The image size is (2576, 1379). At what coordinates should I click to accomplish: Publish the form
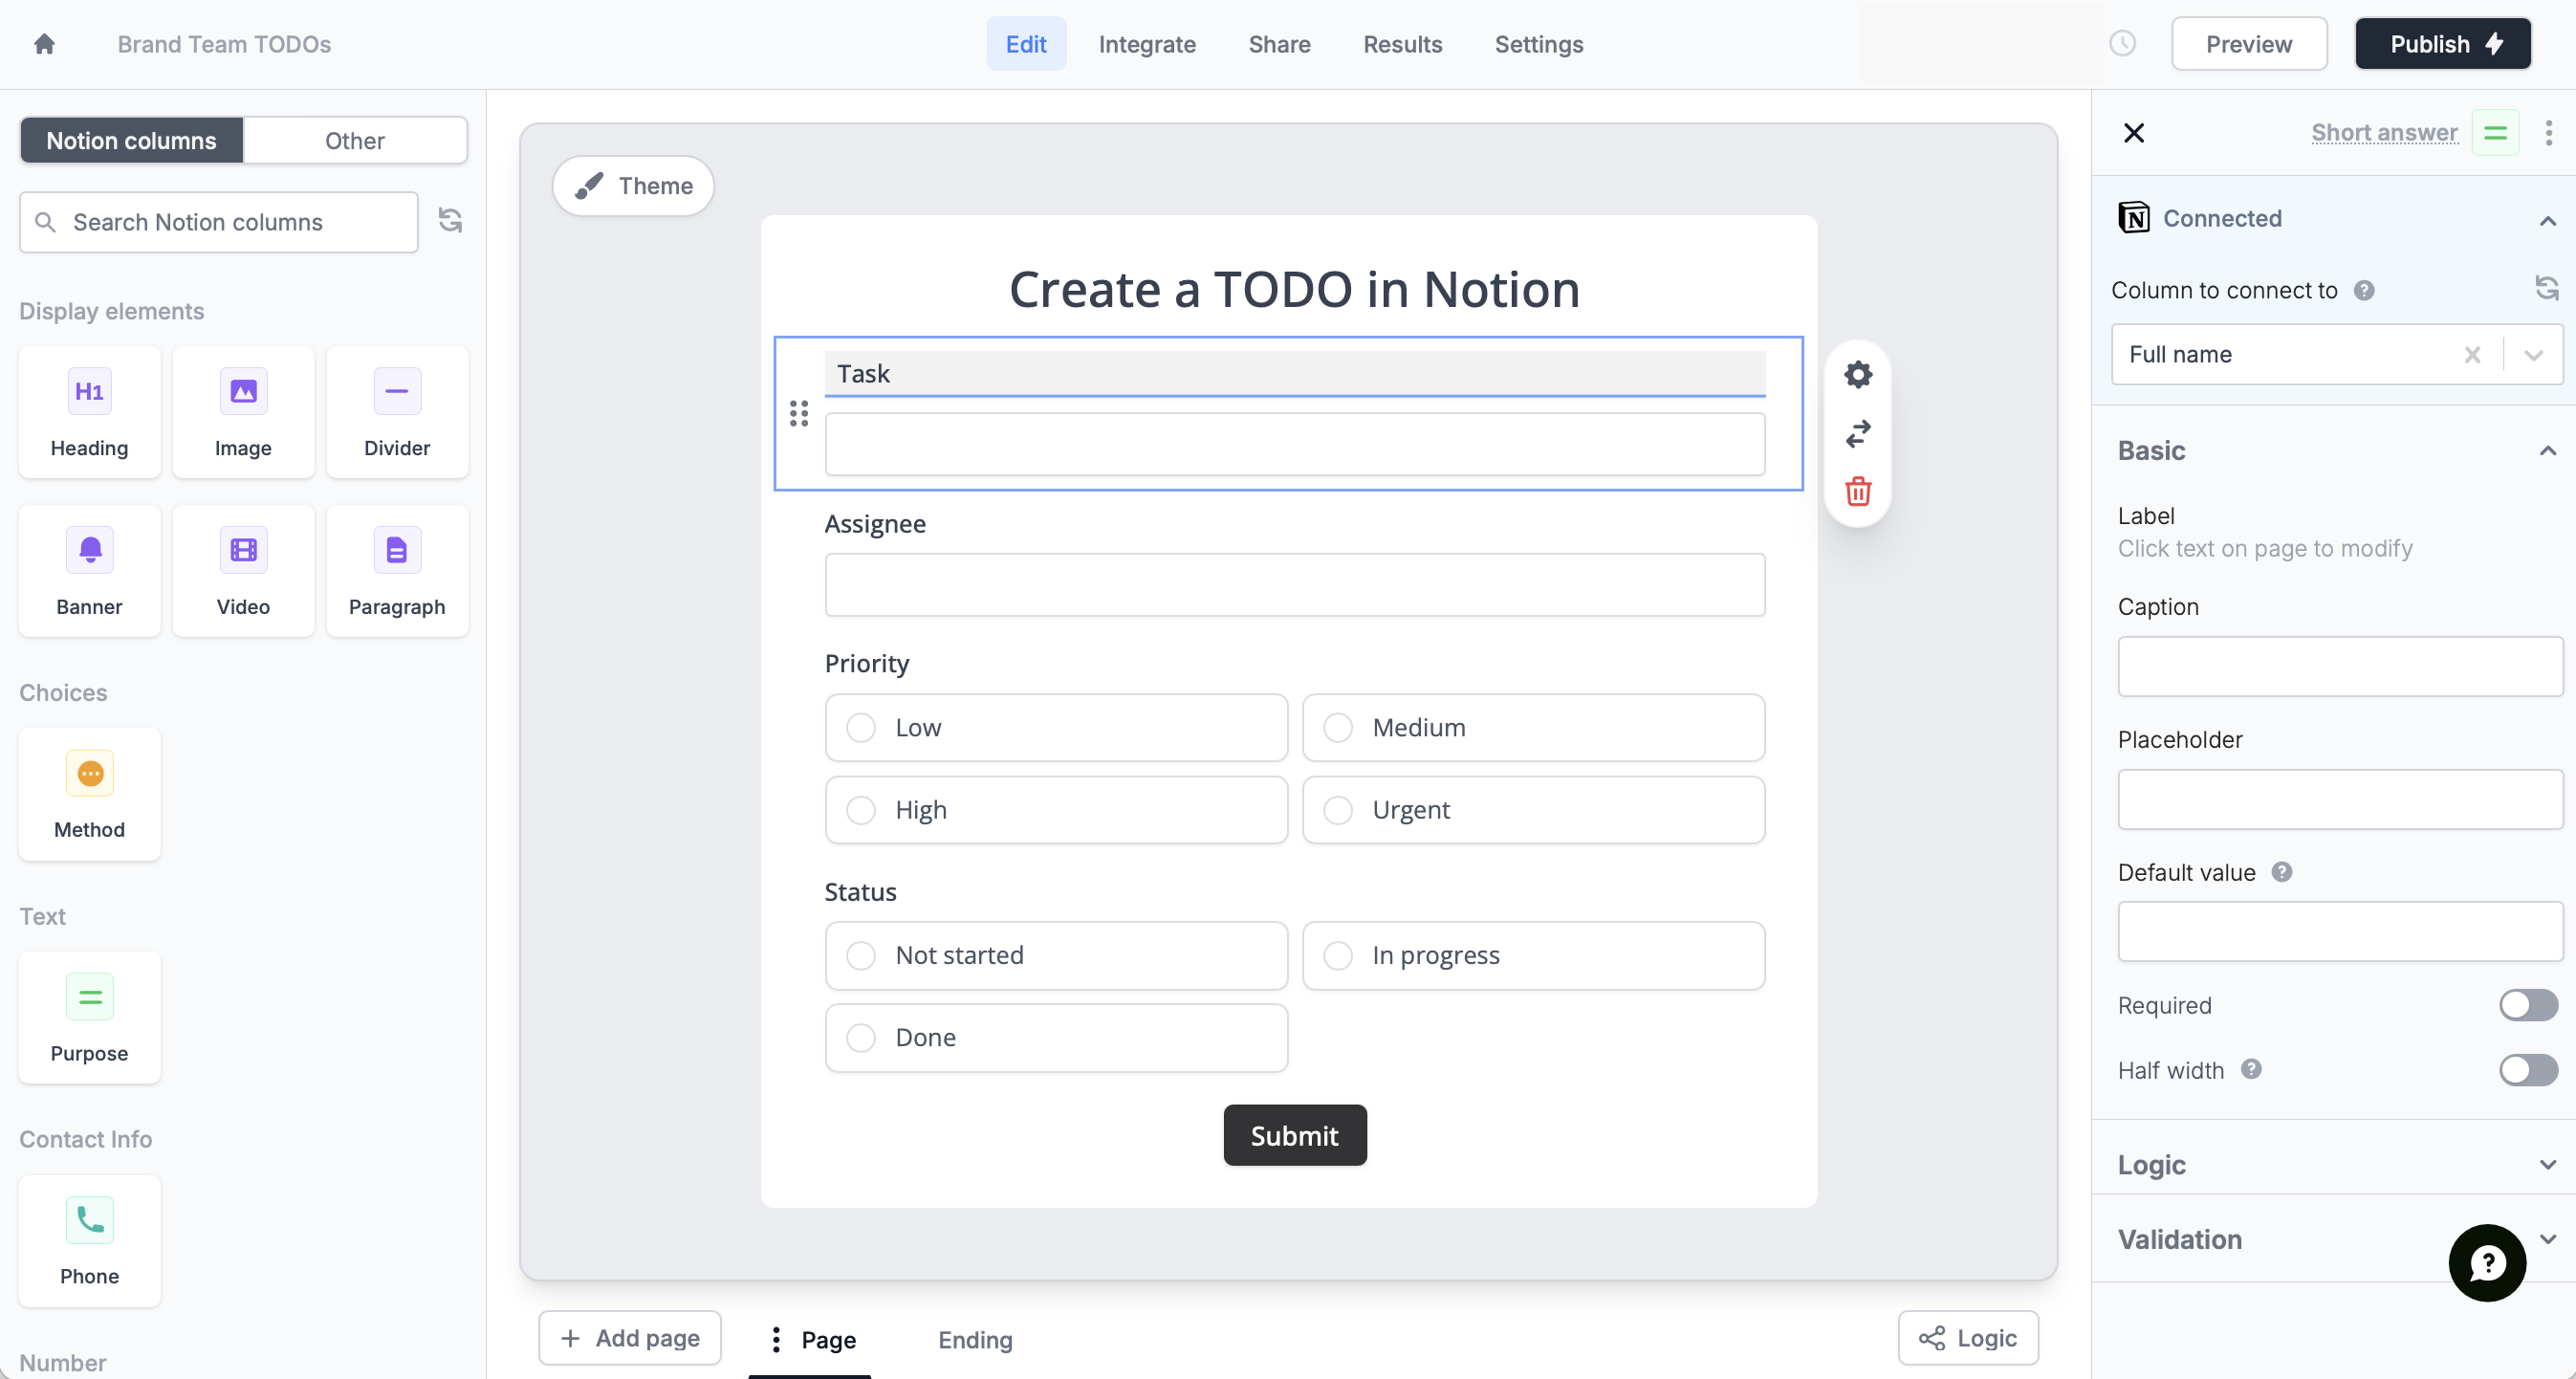[2443, 43]
